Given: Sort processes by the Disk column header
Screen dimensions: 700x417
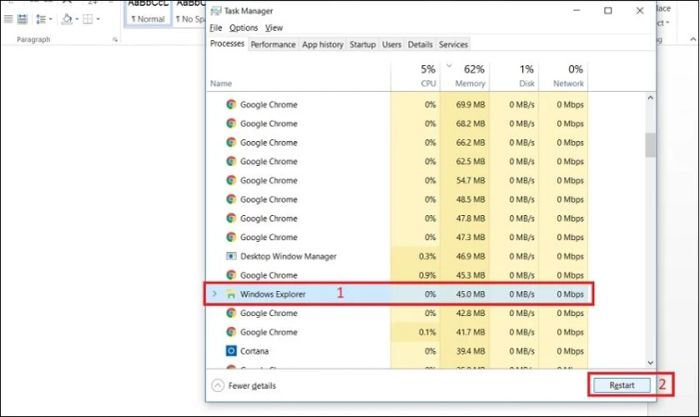Looking at the screenshot, I should point(527,83).
